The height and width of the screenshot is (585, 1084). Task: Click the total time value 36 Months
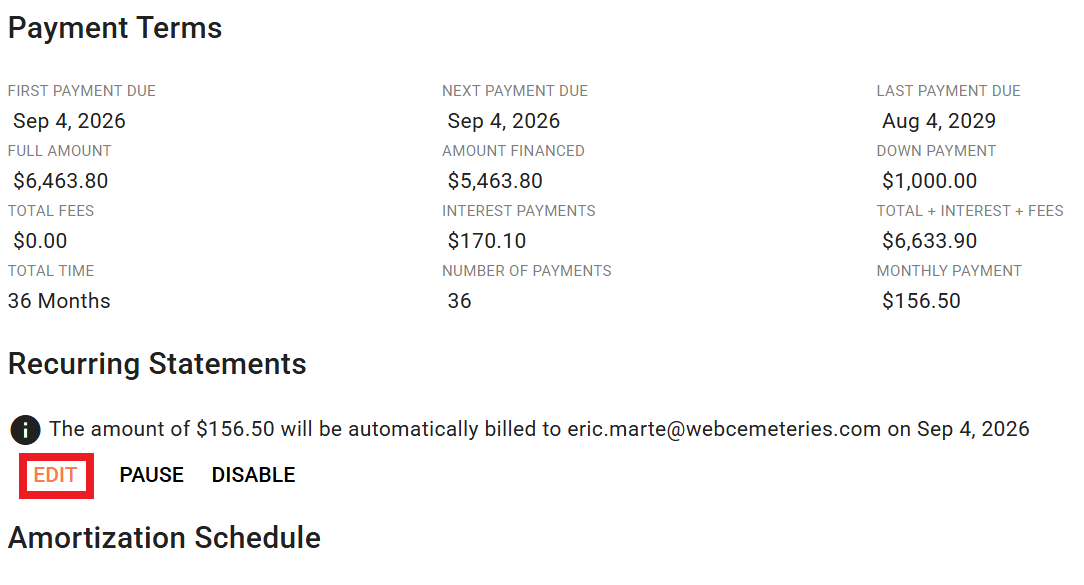click(x=59, y=301)
